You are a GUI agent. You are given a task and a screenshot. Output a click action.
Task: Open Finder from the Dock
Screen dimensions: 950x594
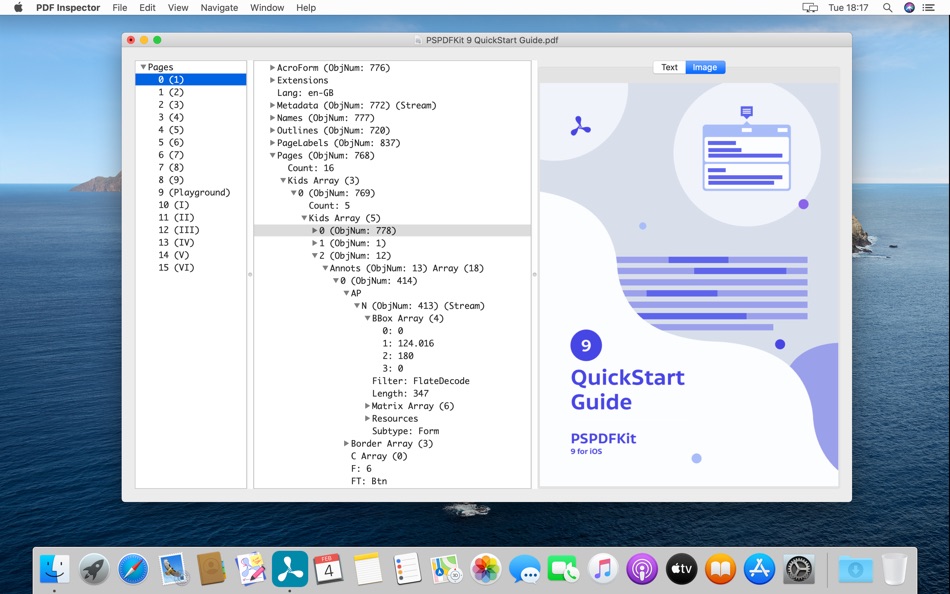(55, 569)
